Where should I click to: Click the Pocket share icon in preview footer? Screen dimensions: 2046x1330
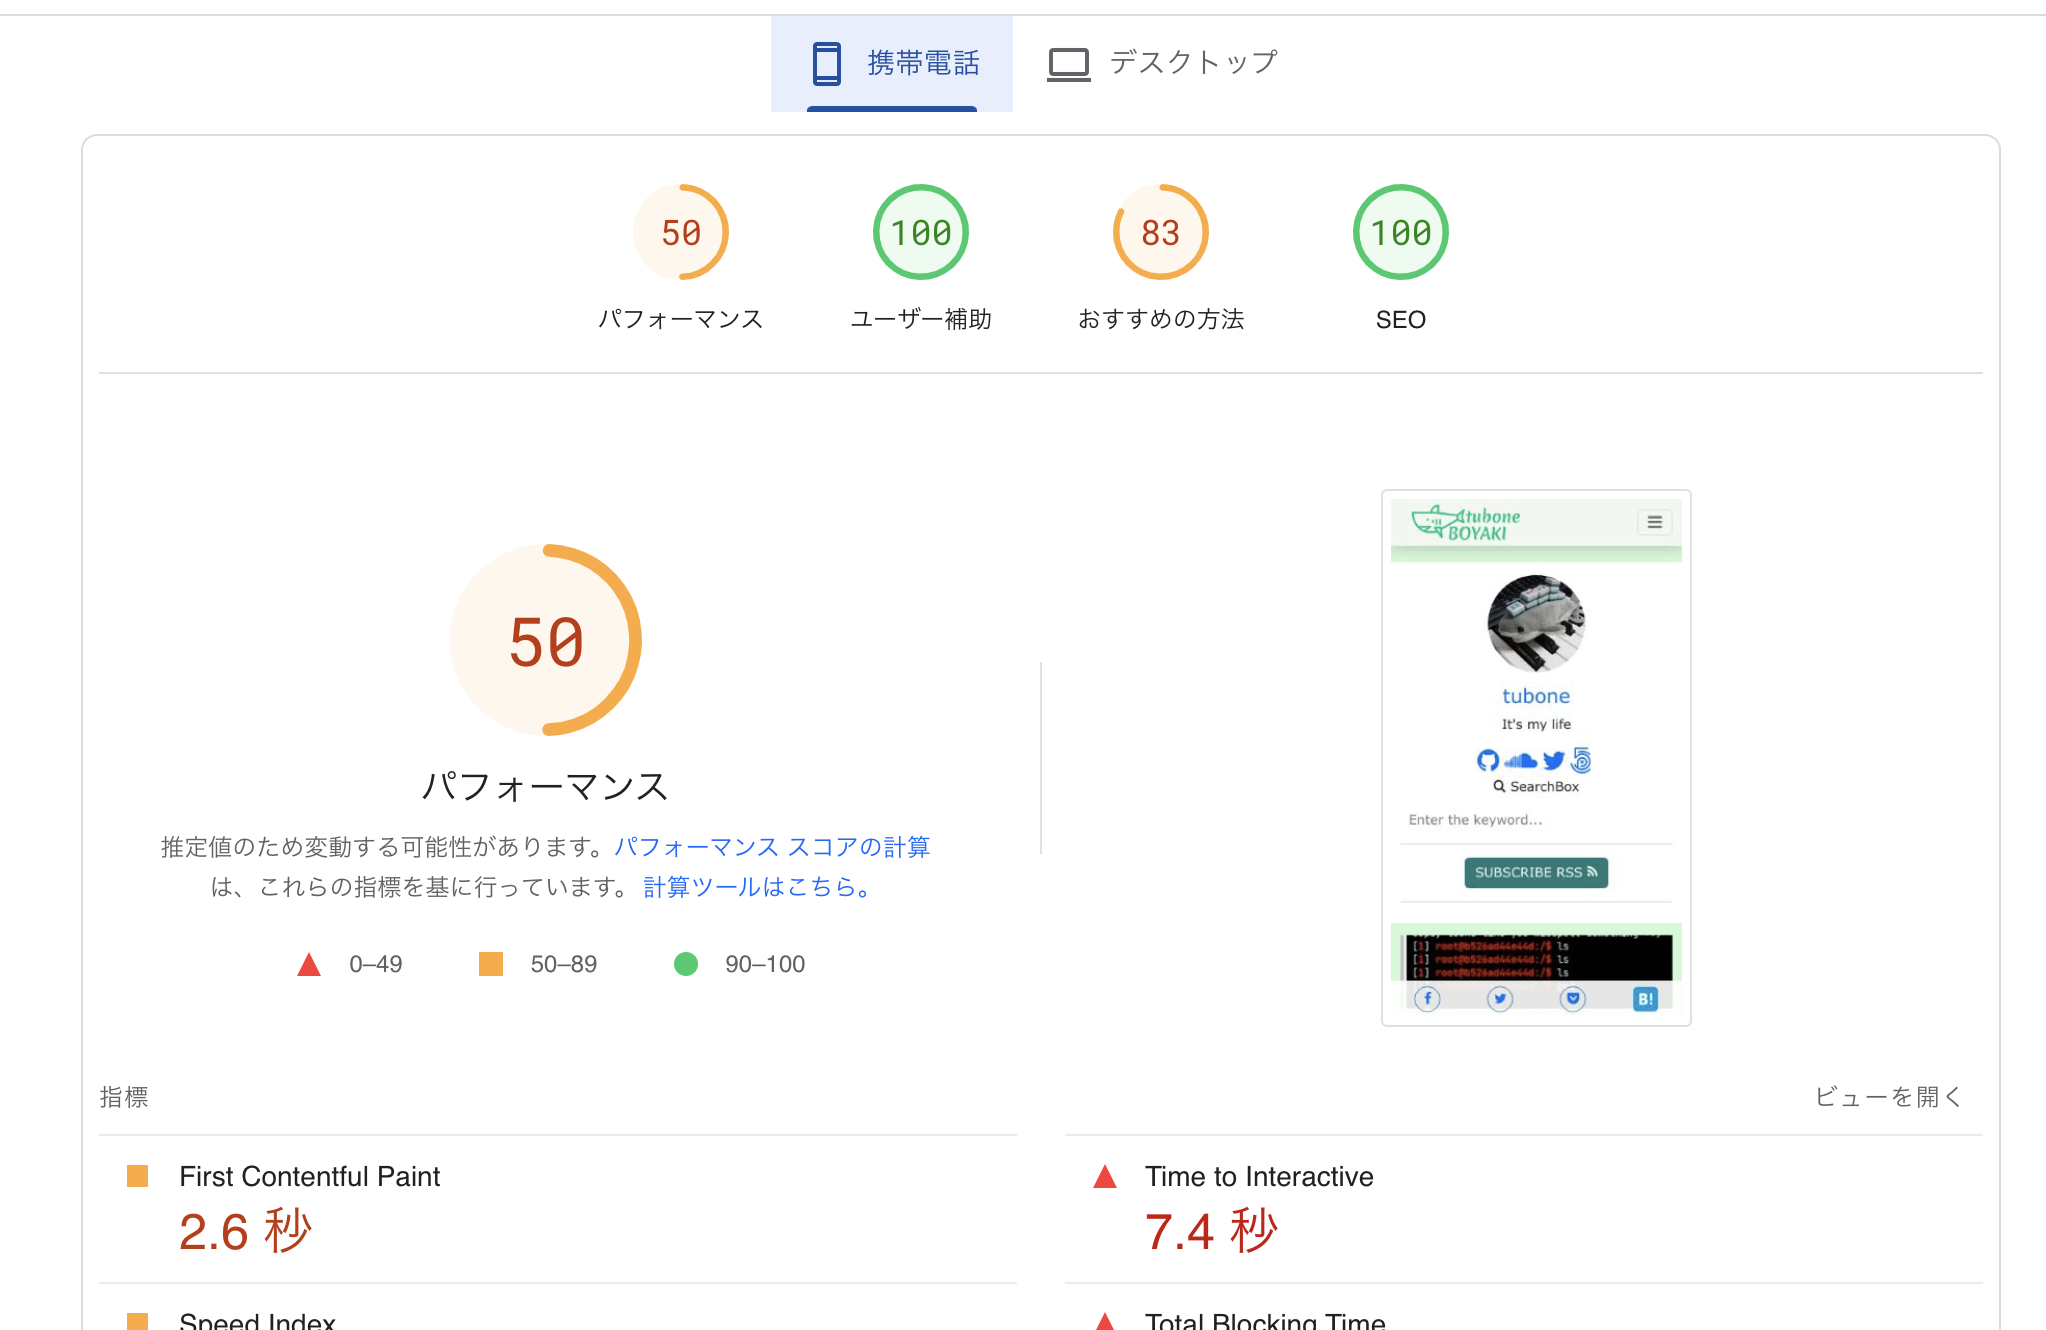tap(1572, 997)
